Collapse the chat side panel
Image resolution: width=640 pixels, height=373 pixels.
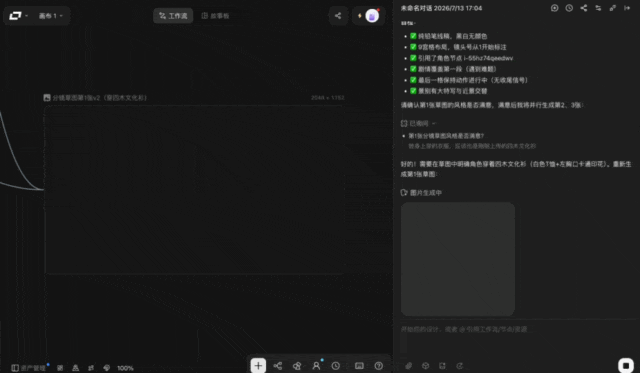pyautogui.click(x=627, y=8)
